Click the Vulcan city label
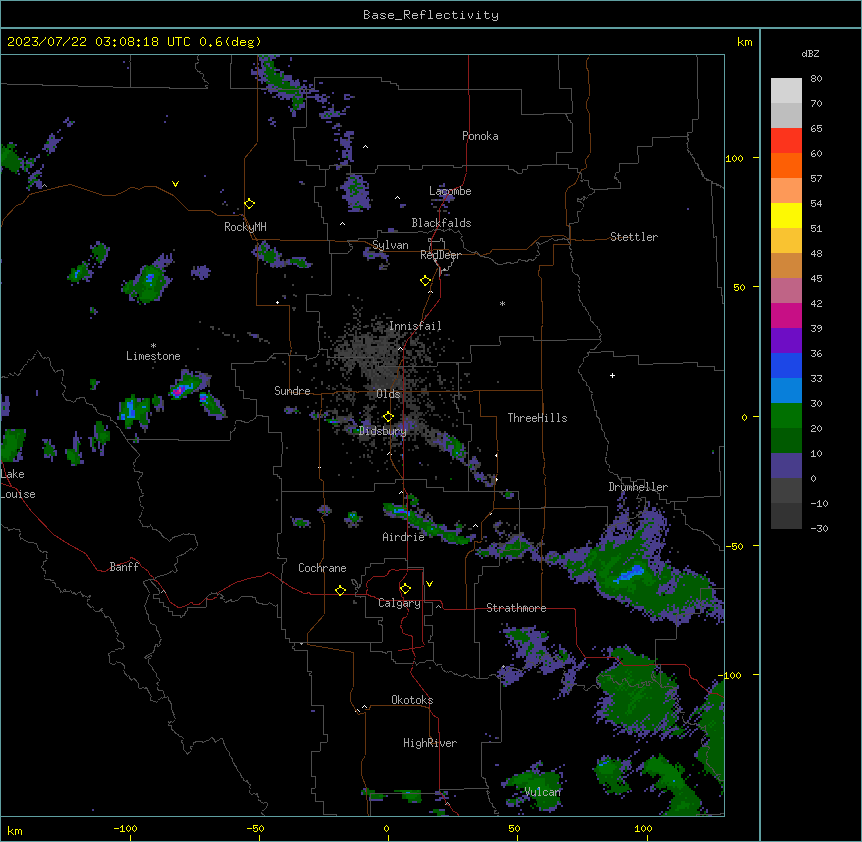This screenshot has width=862, height=842. [542, 792]
